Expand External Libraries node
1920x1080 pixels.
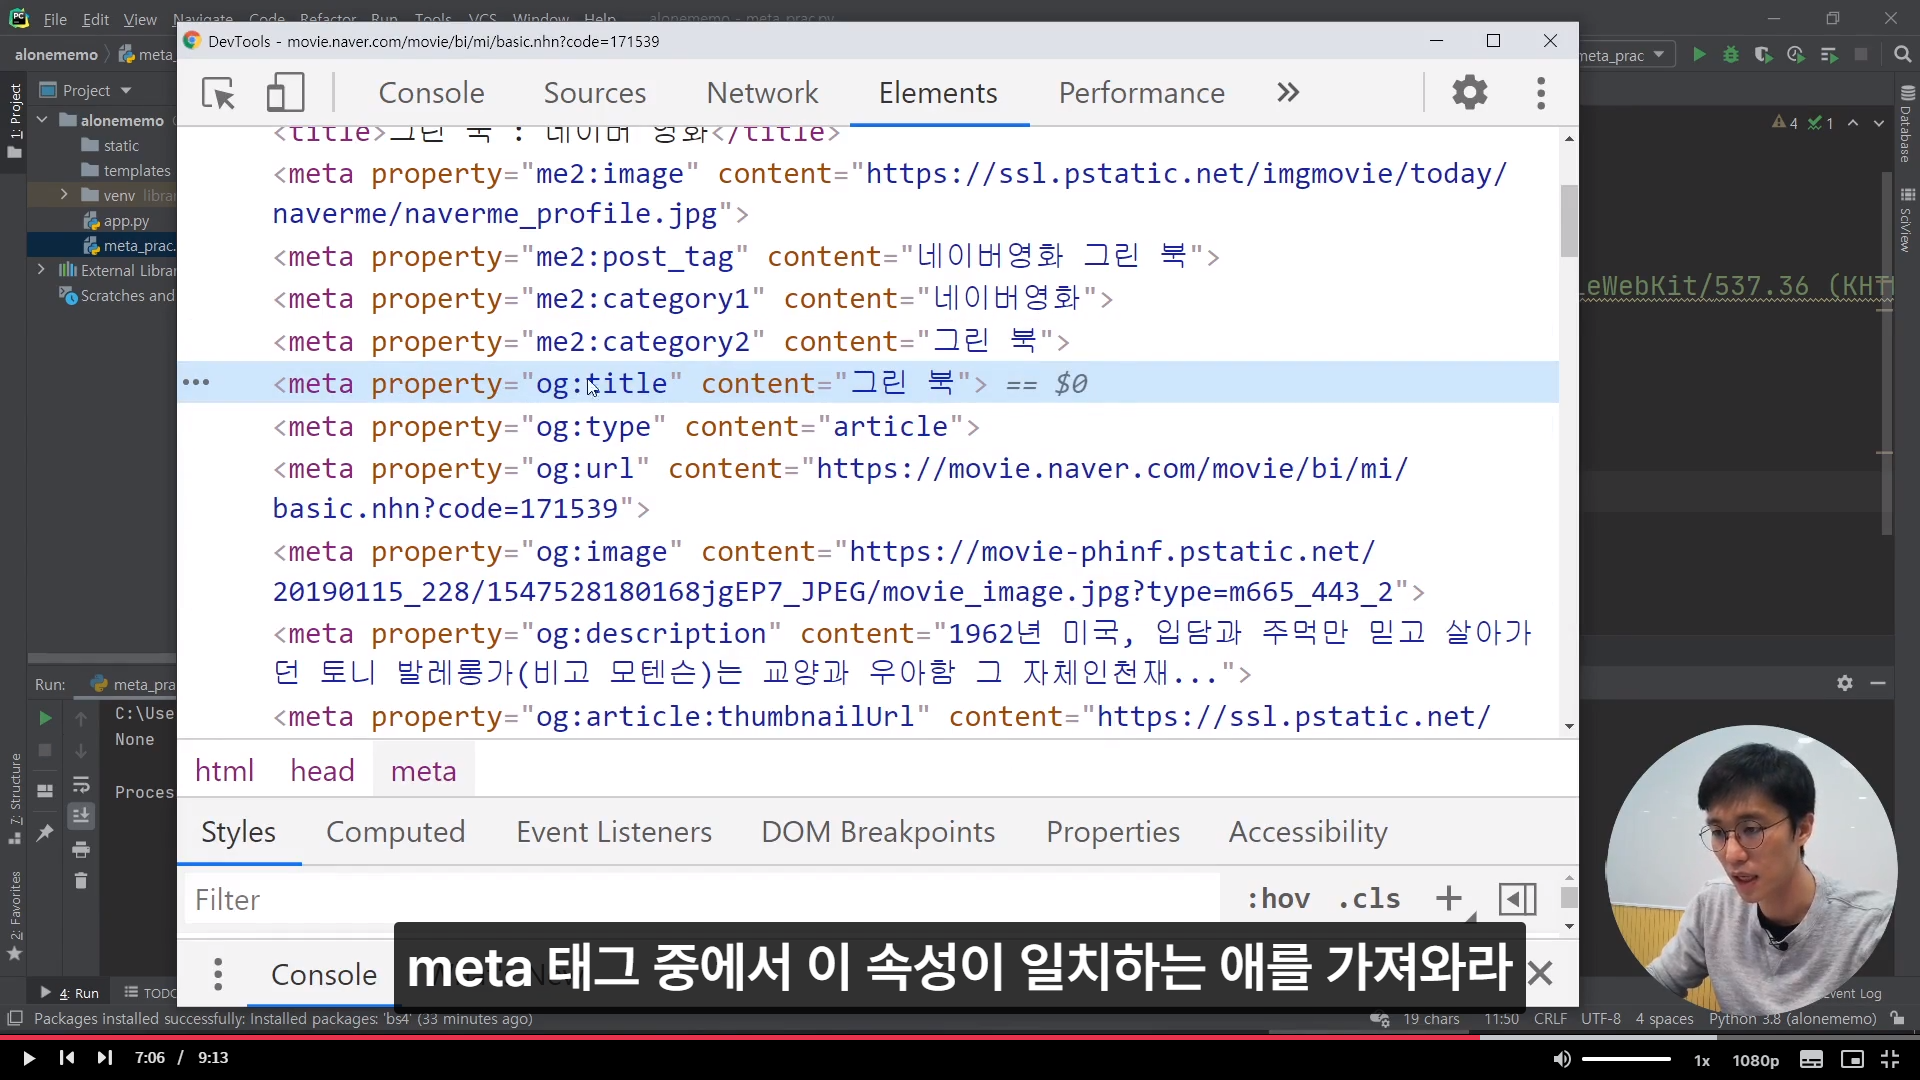pyautogui.click(x=41, y=270)
